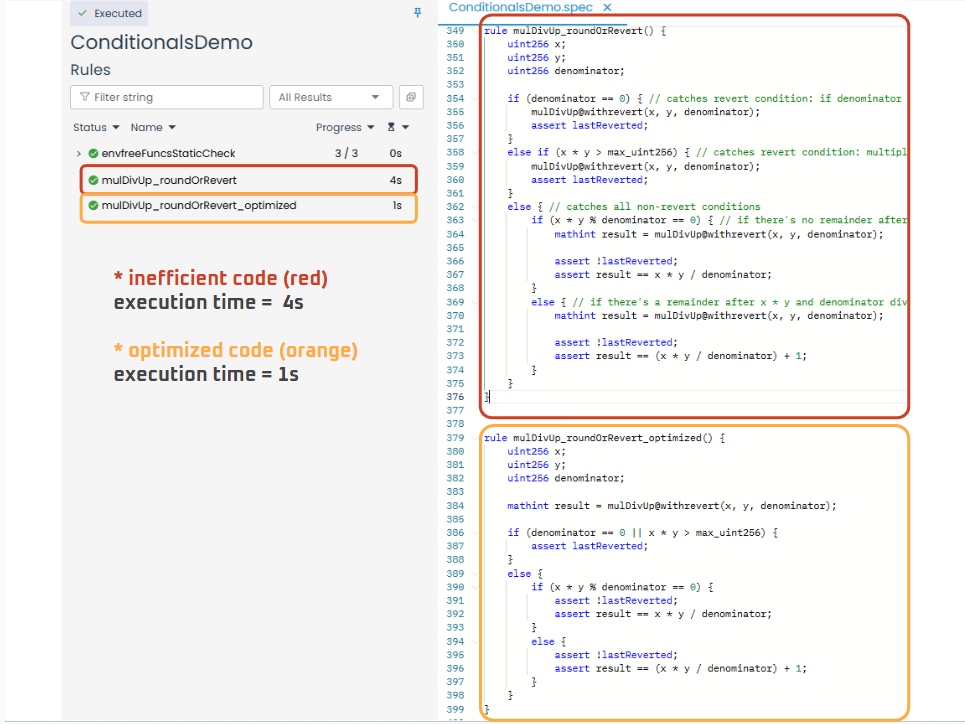Open the All Results dropdown

click(x=330, y=97)
